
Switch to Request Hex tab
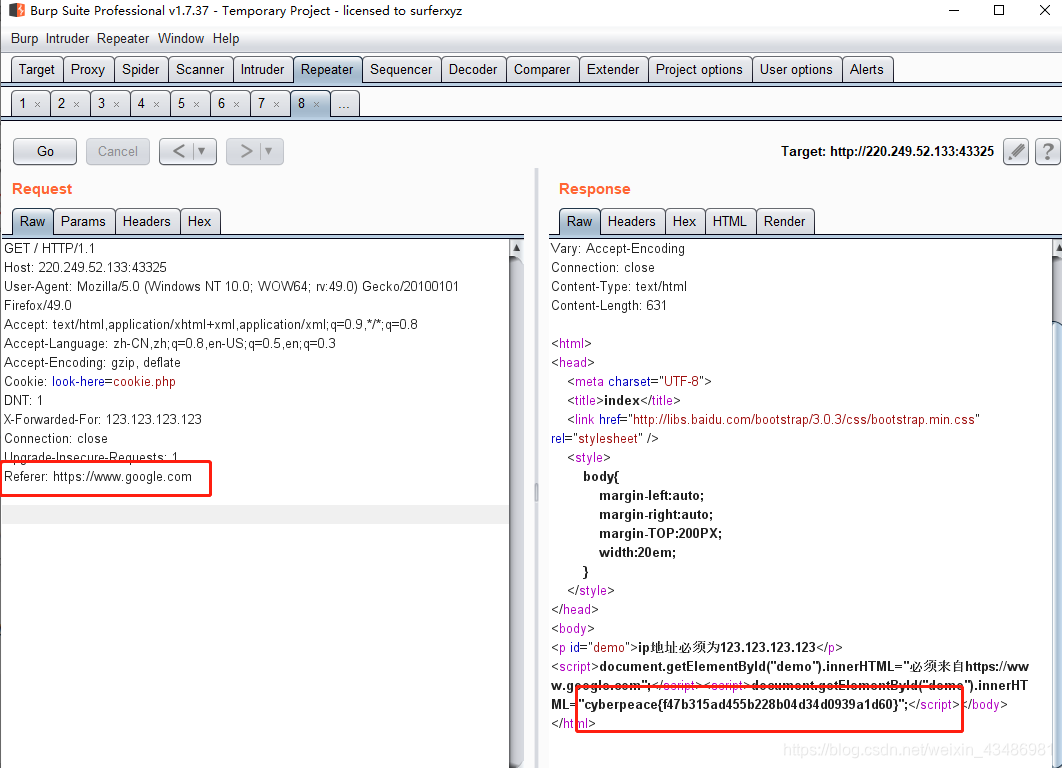point(199,221)
